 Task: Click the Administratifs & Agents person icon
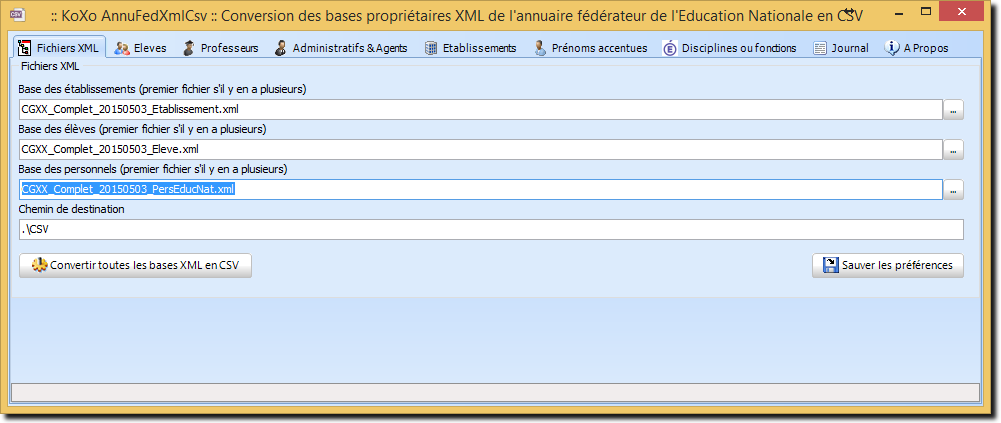point(280,48)
